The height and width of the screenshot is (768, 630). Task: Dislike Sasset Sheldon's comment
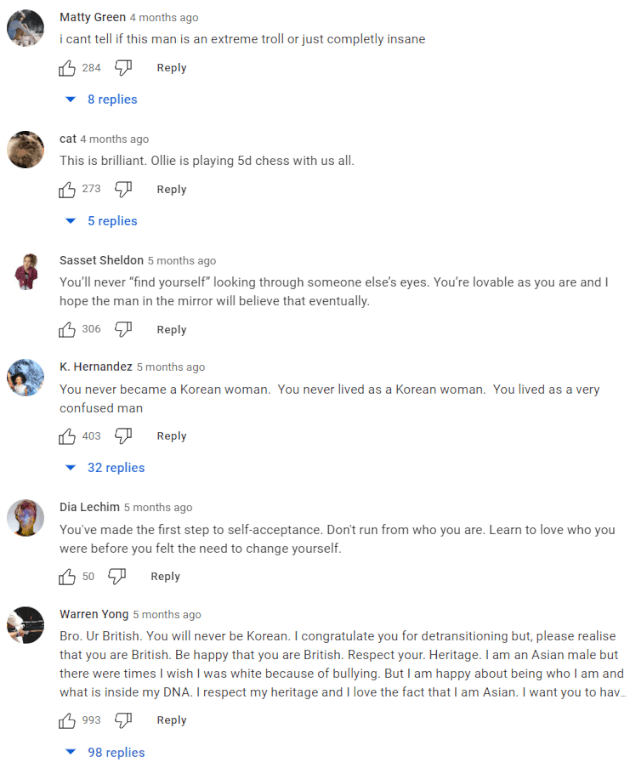[123, 330]
